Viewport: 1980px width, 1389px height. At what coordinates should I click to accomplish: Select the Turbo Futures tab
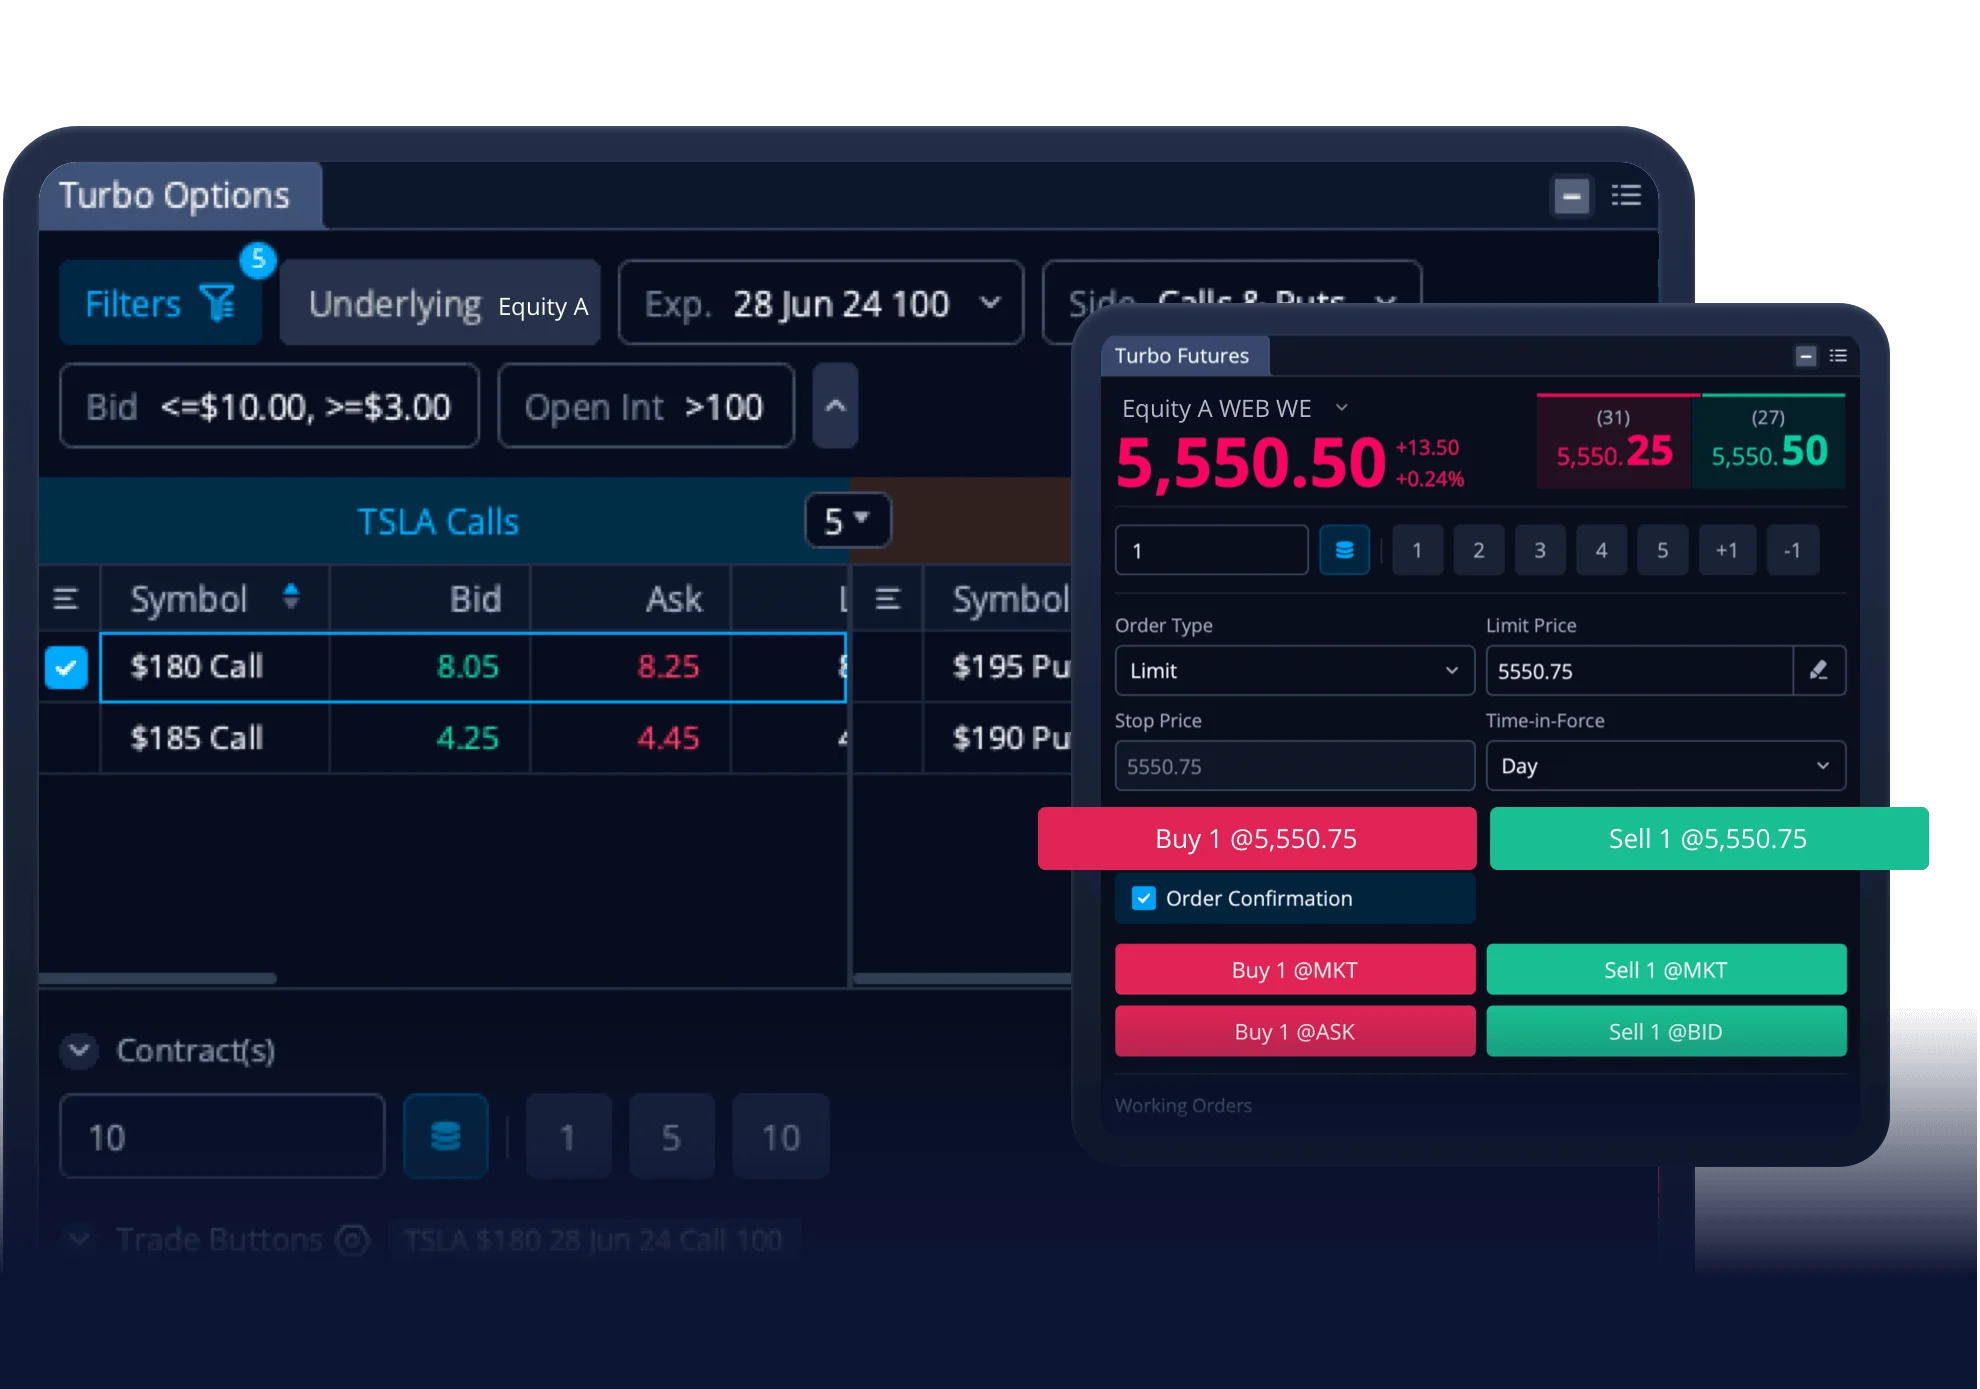pyautogui.click(x=1182, y=356)
